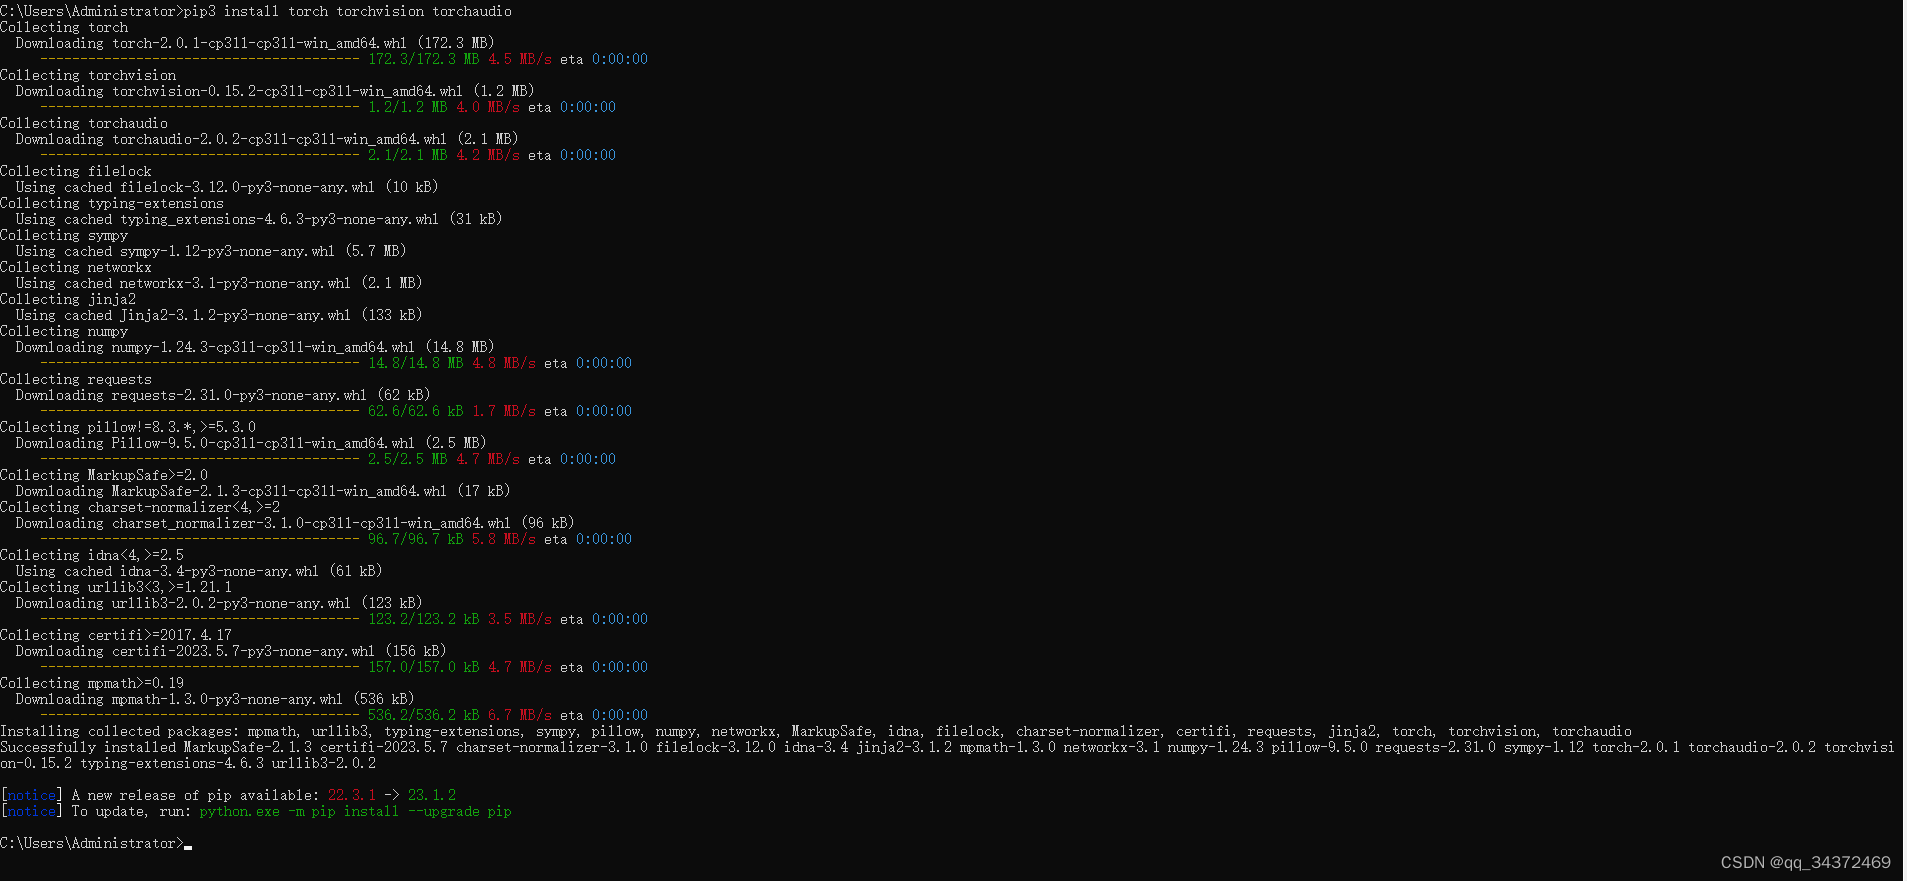Click the torch download progress bar
Screen dimensions: 1907x881
pos(199,59)
